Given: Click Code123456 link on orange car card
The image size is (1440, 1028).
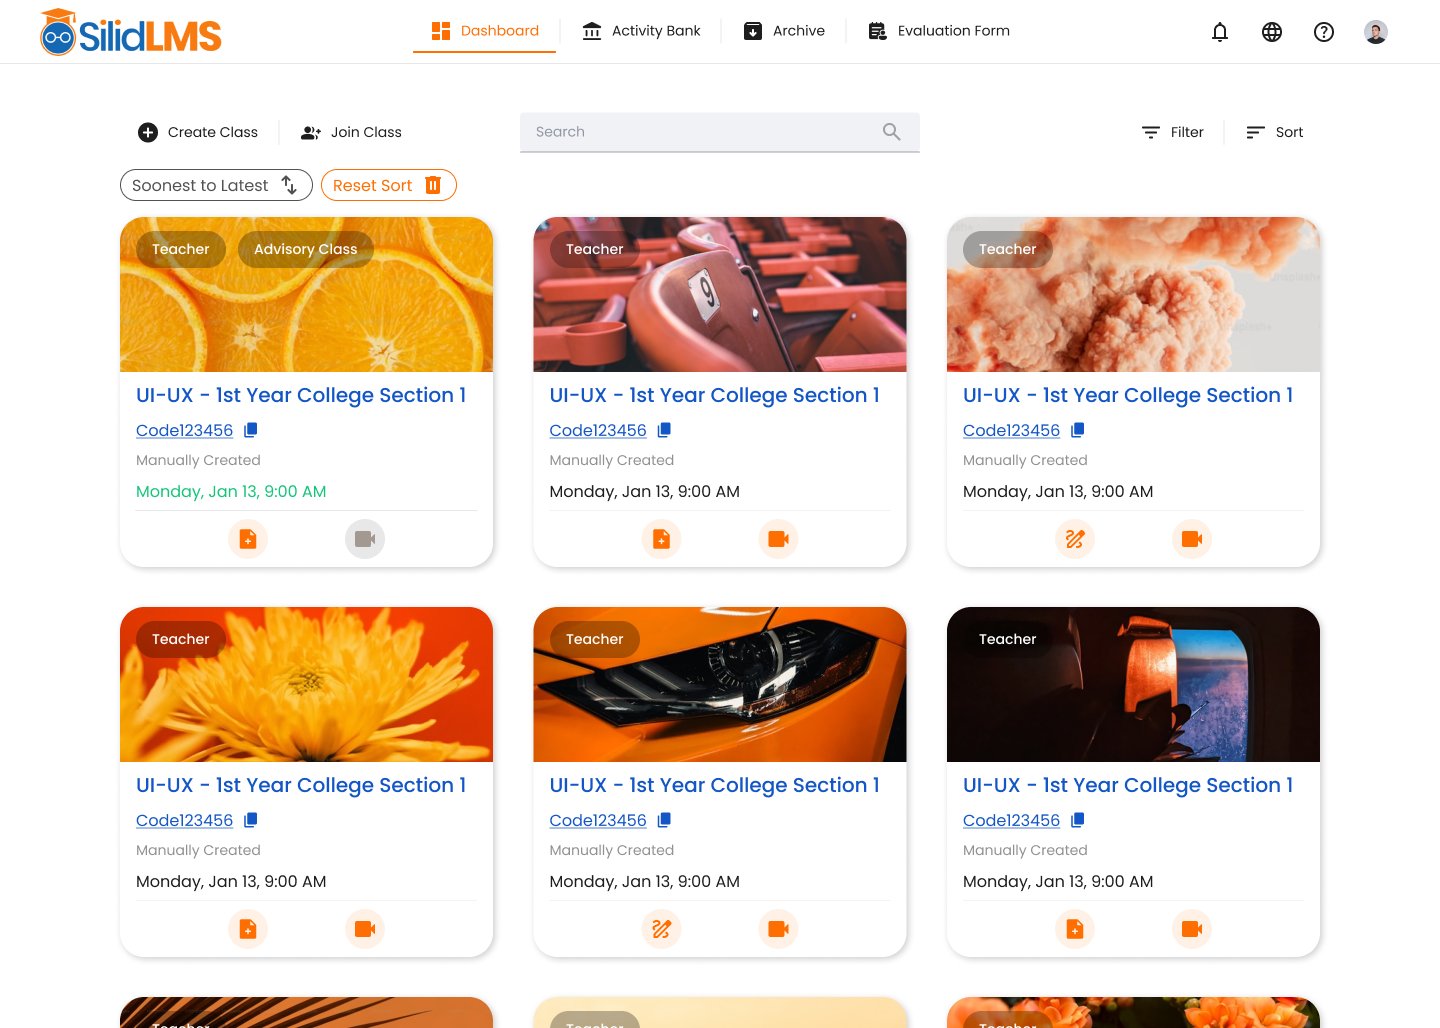Looking at the screenshot, I should (x=598, y=820).
